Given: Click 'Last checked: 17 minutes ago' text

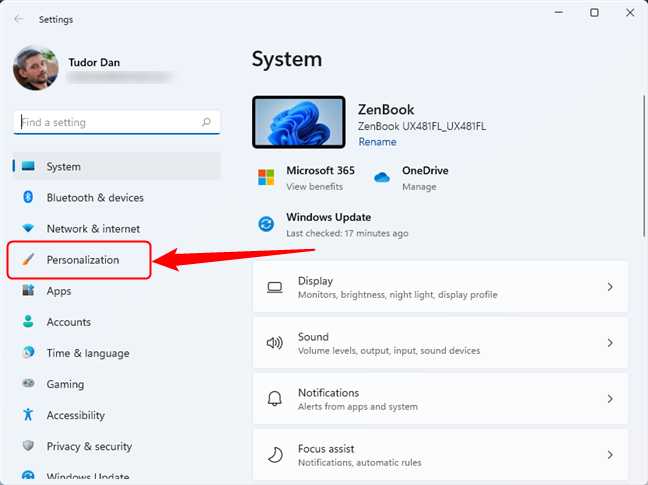Looking at the screenshot, I should [x=347, y=233].
